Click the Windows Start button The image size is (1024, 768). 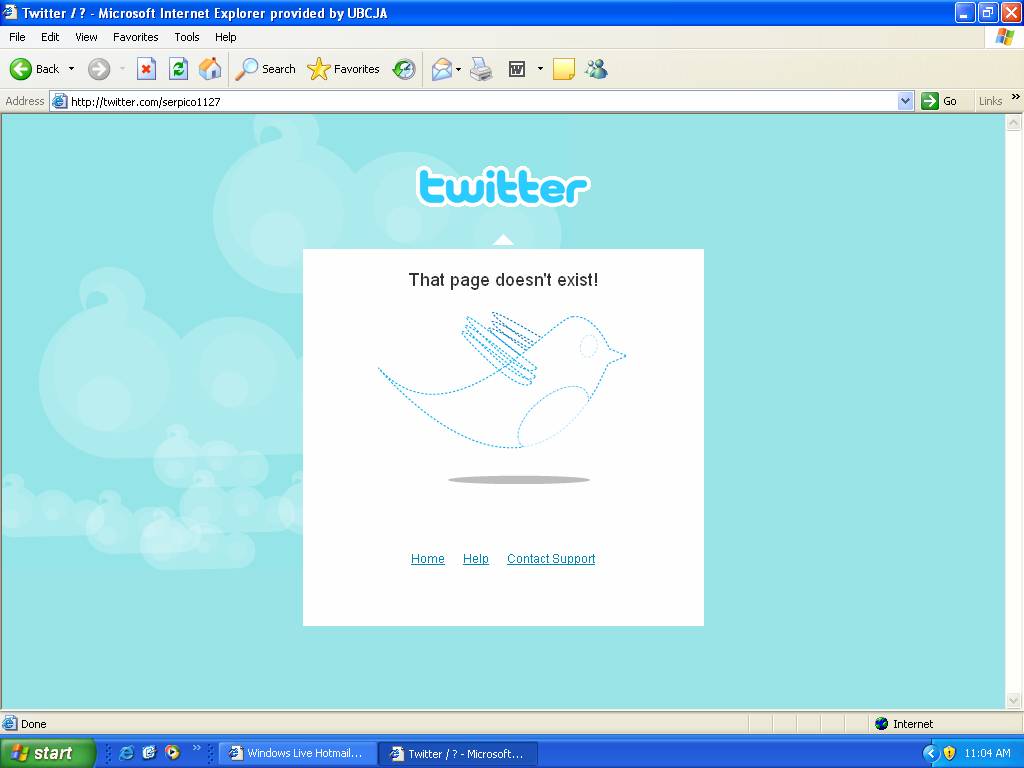click(x=48, y=753)
